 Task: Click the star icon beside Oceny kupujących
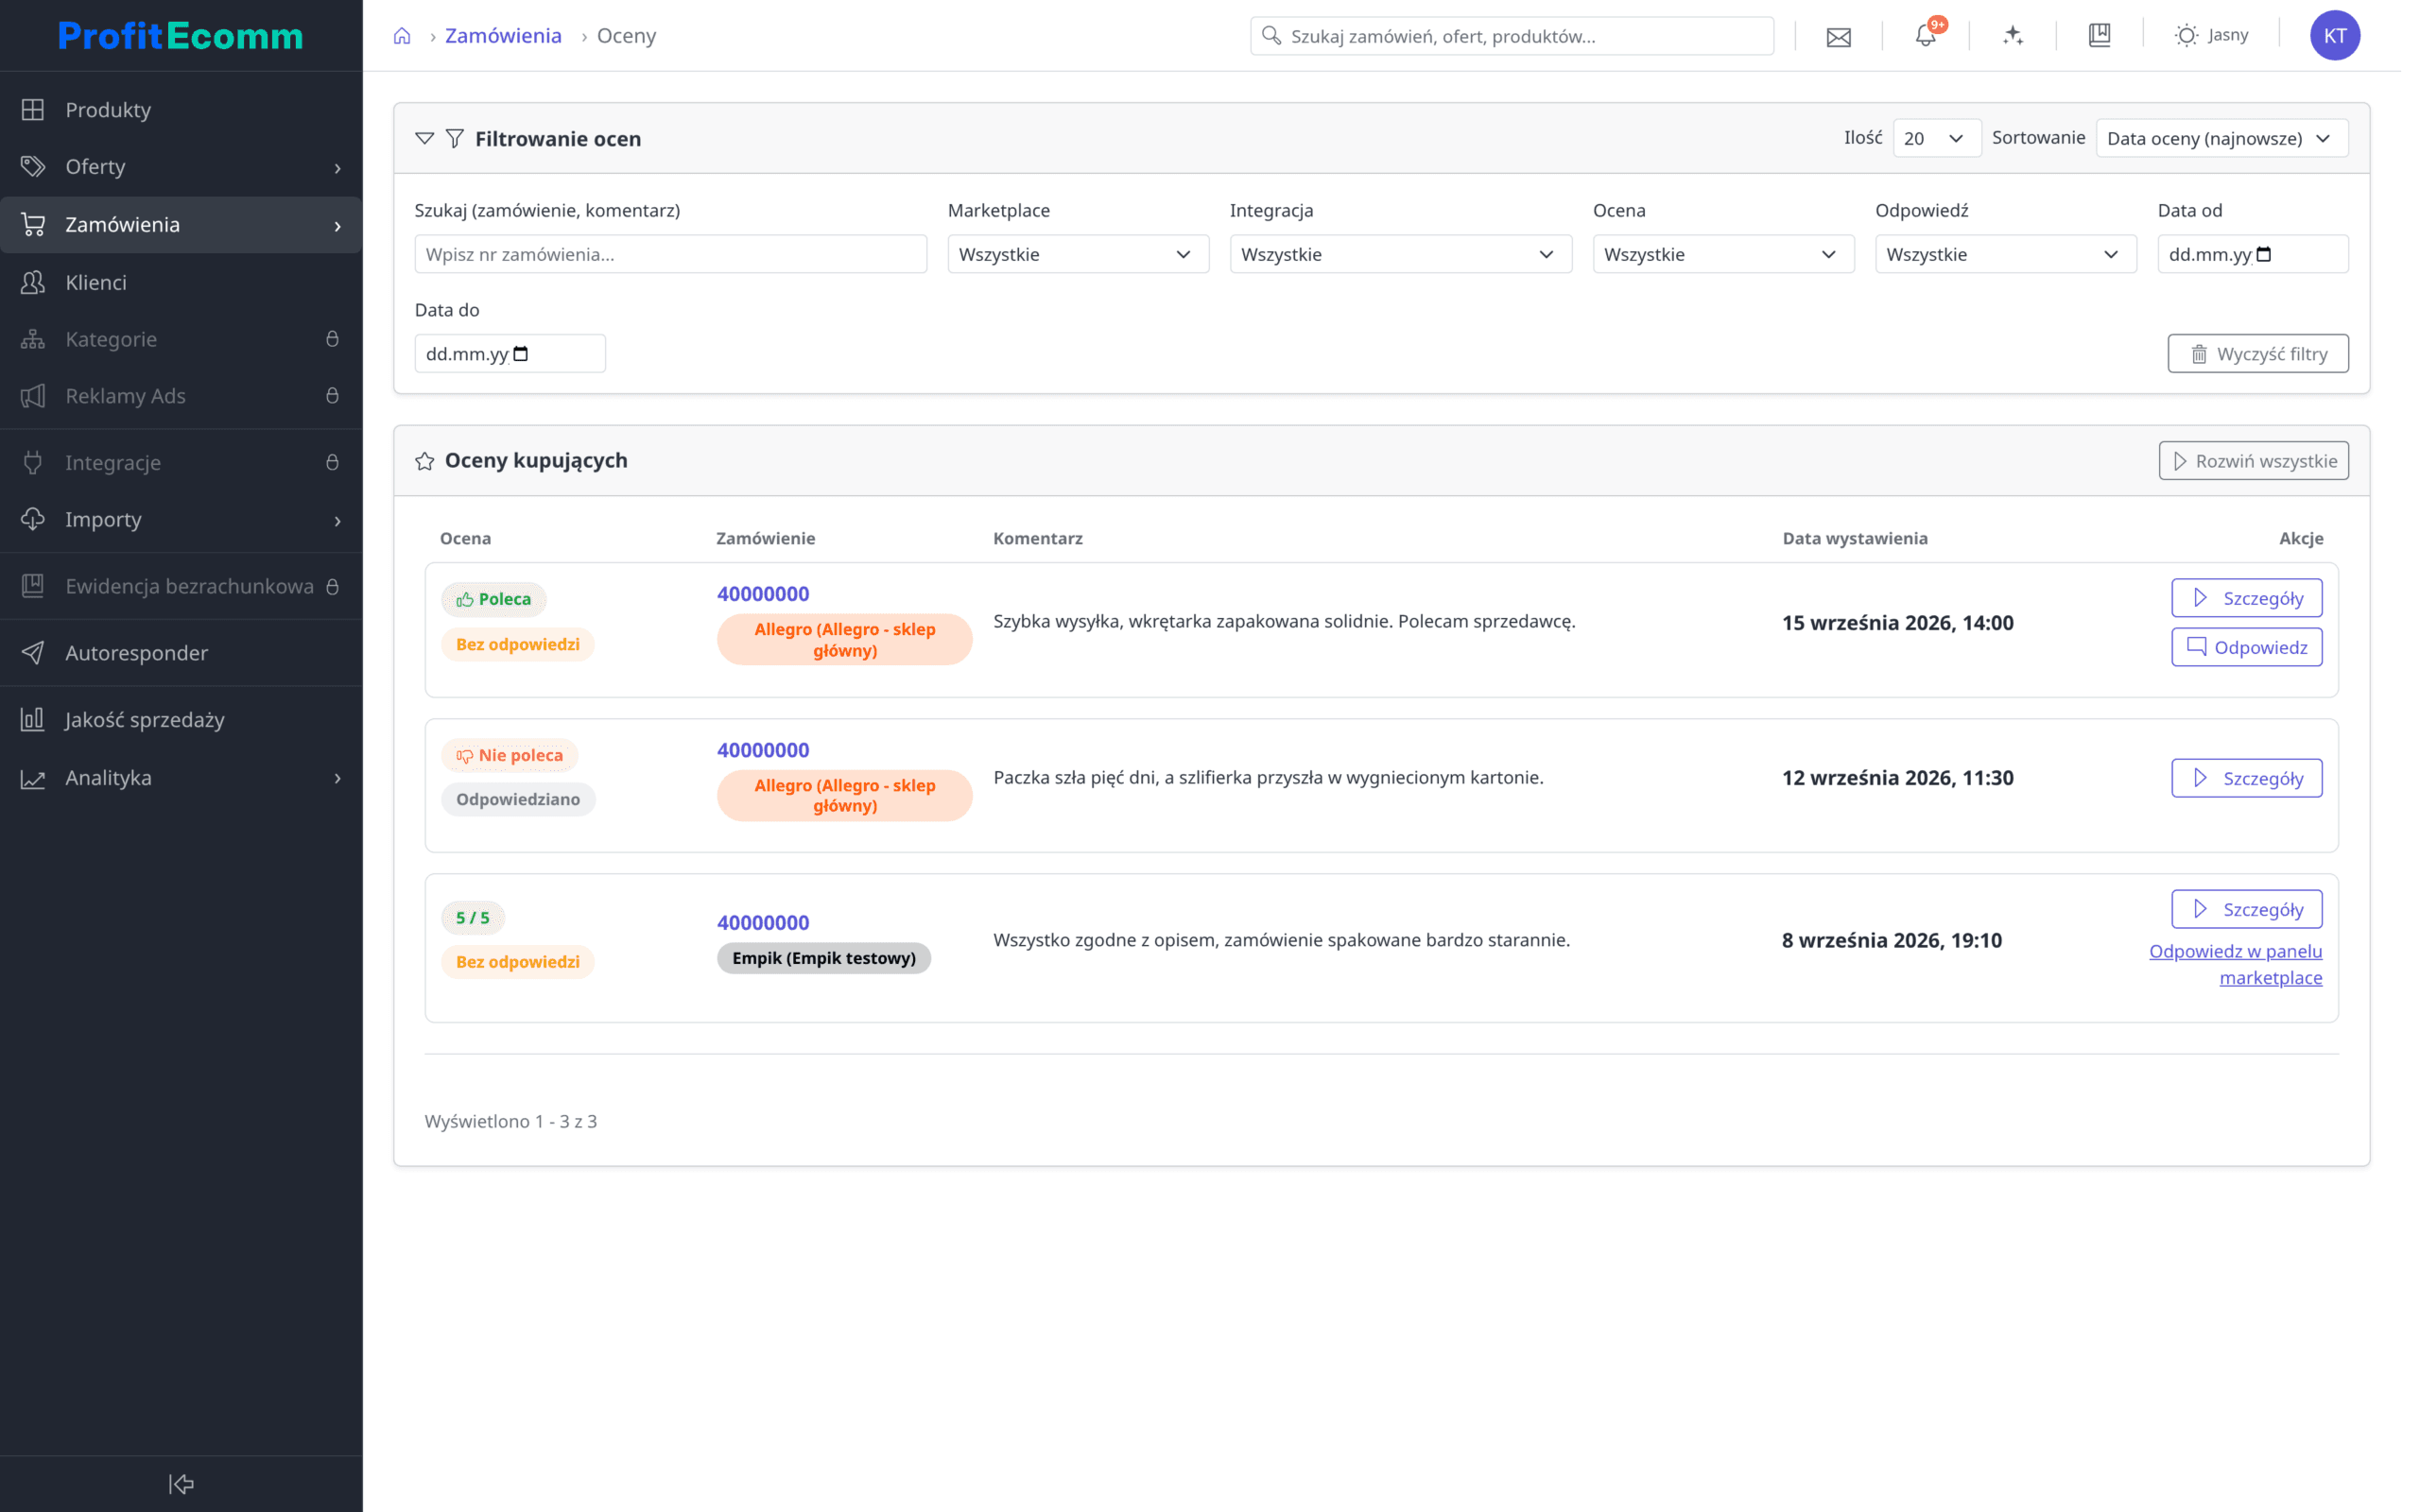[425, 460]
